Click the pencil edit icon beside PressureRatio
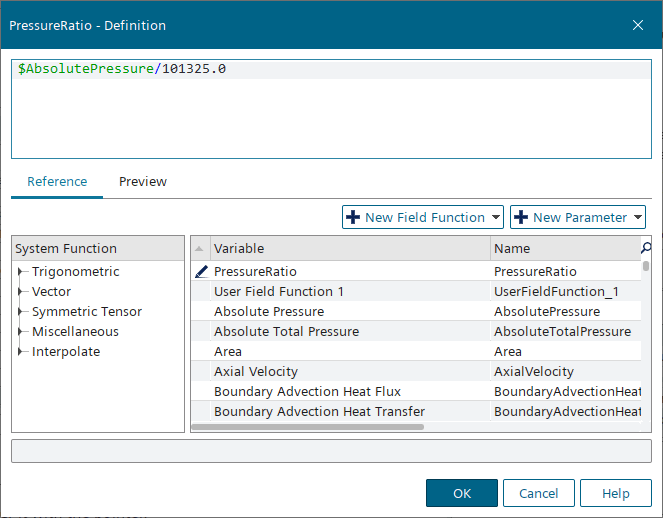This screenshot has width=663, height=518. [x=201, y=271]
